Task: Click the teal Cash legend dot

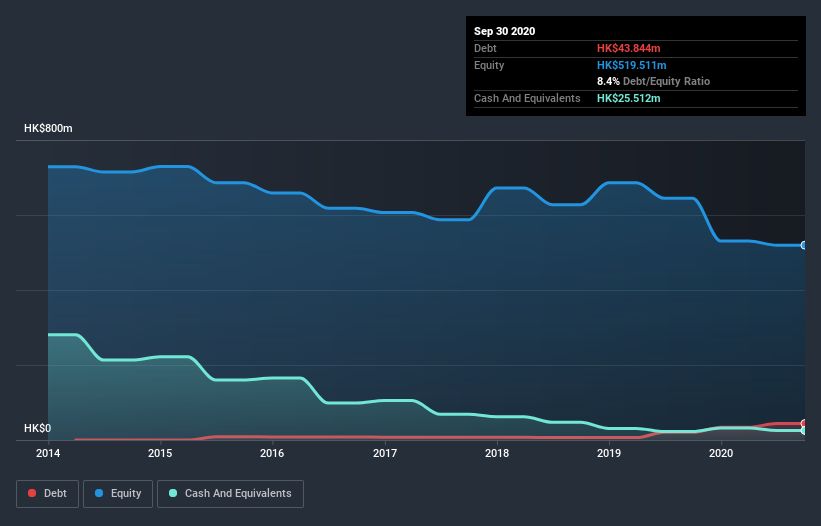Action: pos(174,493)
